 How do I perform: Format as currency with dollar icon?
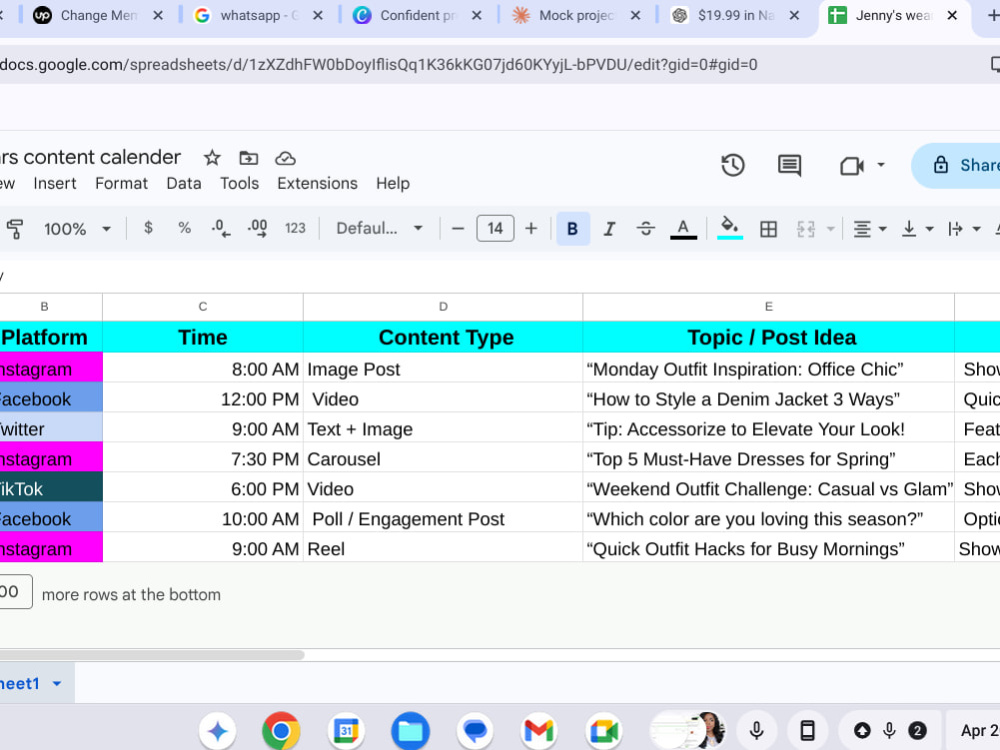tap(148, 228)
